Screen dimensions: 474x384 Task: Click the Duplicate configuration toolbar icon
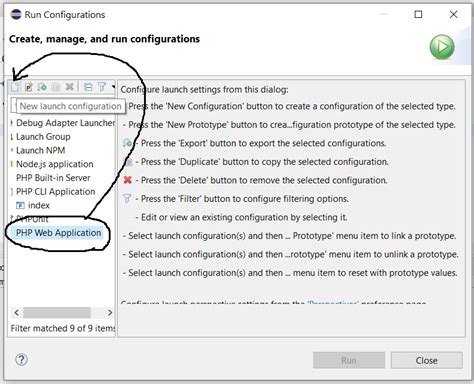56,87
